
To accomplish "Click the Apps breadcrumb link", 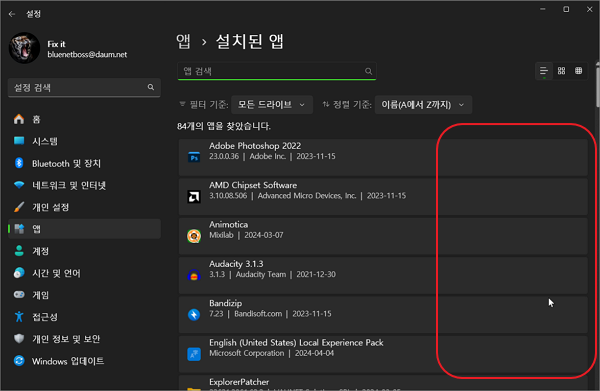I will coord(183,41).
